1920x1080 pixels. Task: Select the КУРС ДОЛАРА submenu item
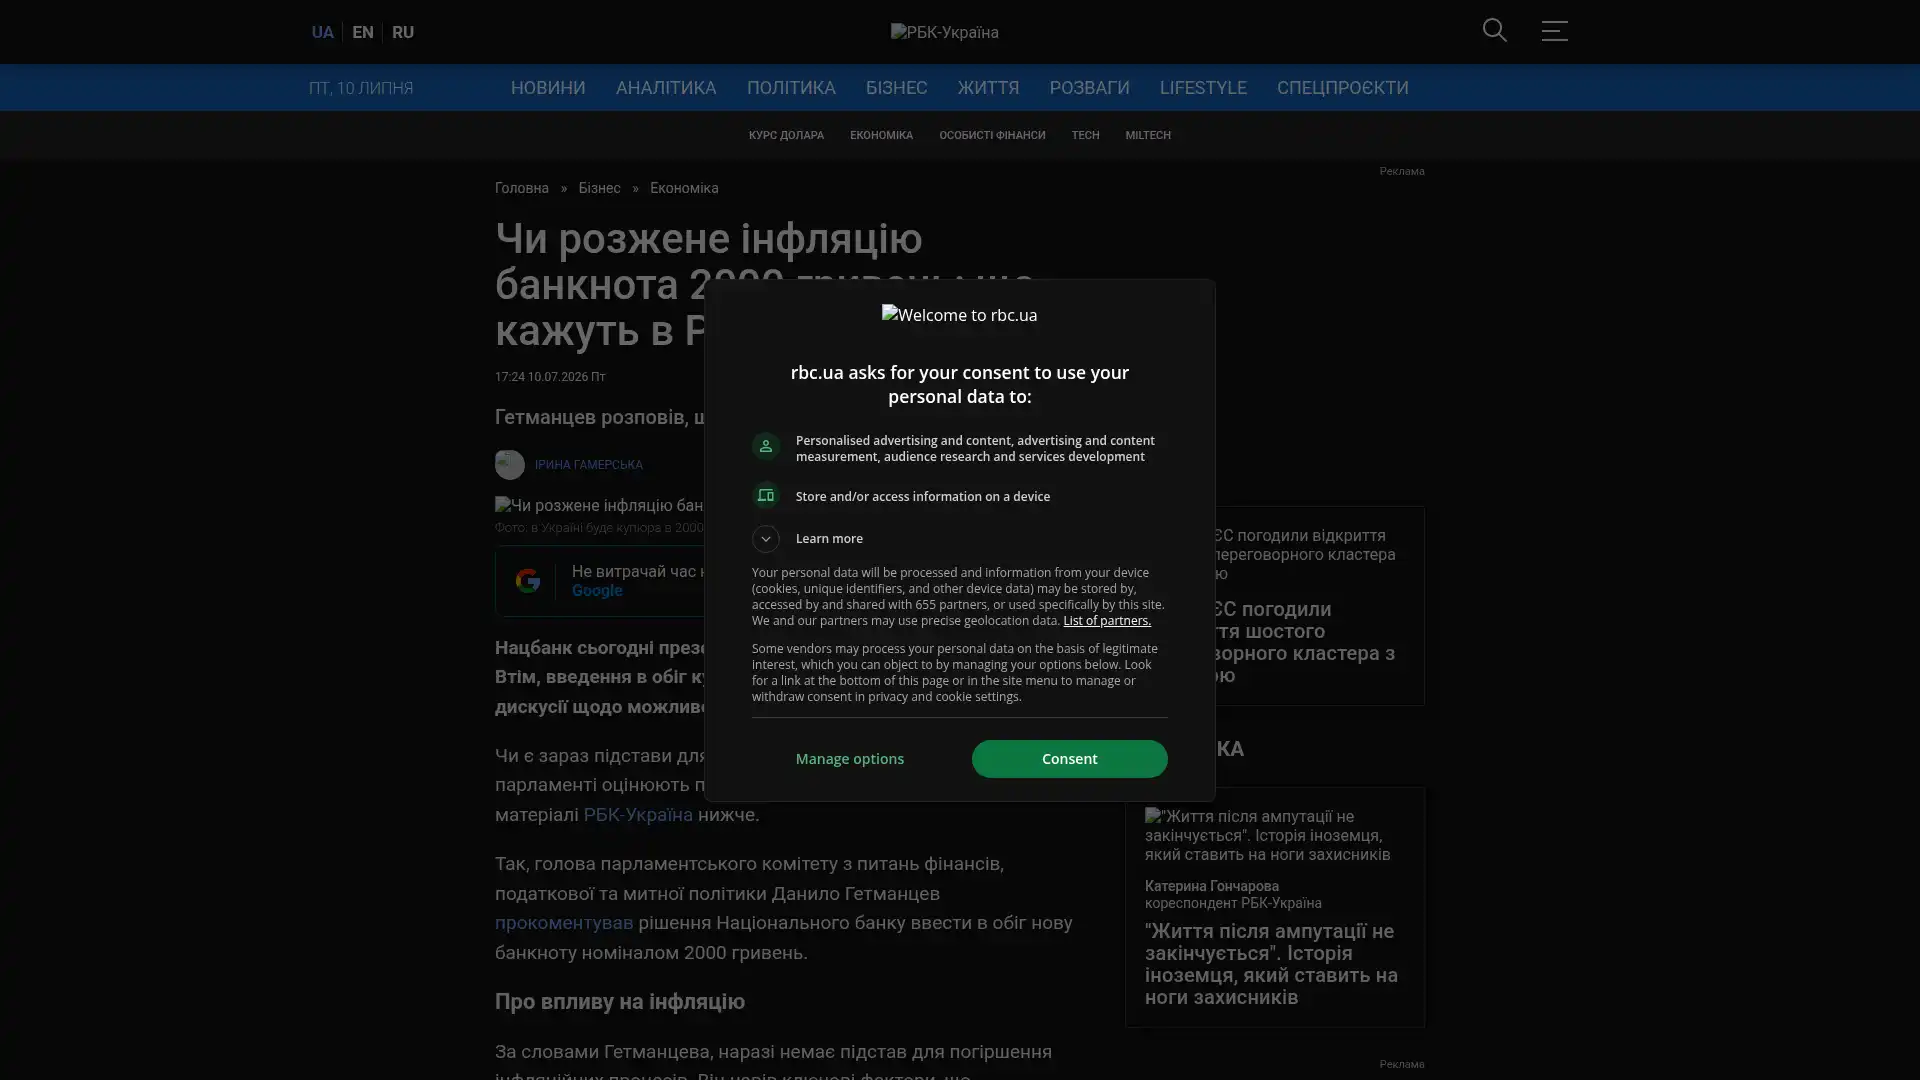tap(786, 135)
